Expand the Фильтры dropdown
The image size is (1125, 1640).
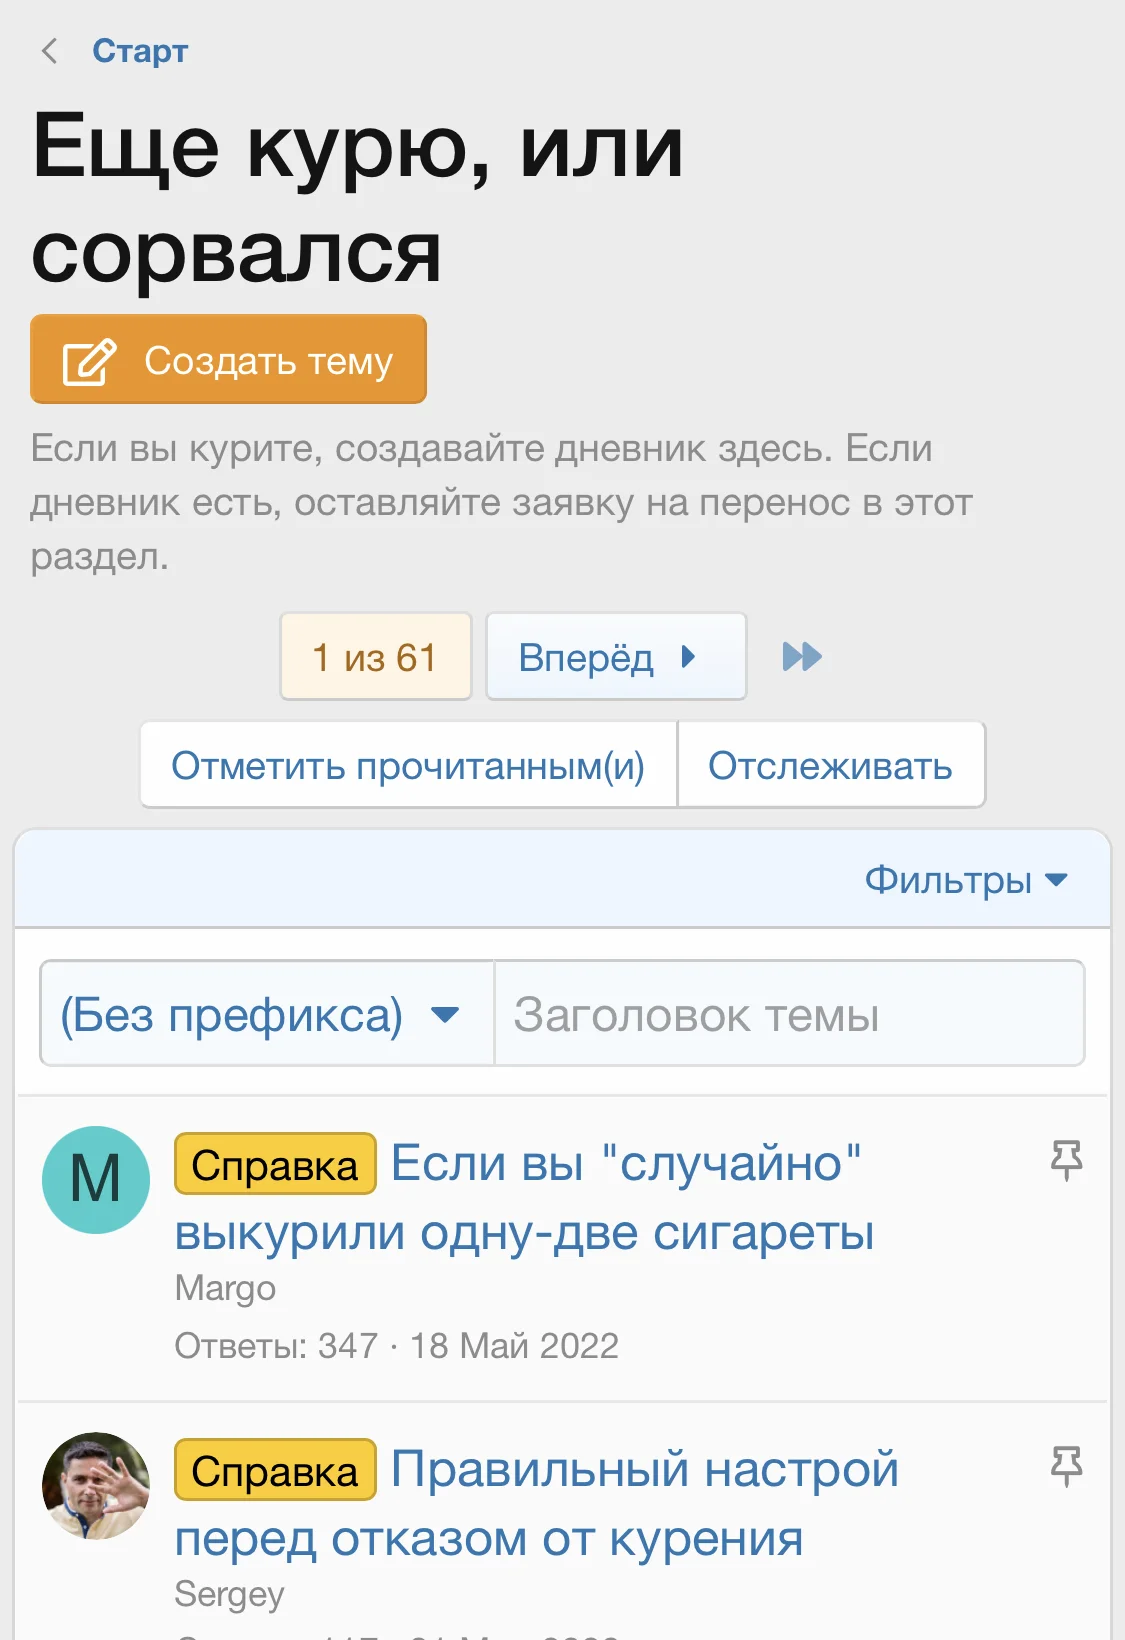coord(965,880)
